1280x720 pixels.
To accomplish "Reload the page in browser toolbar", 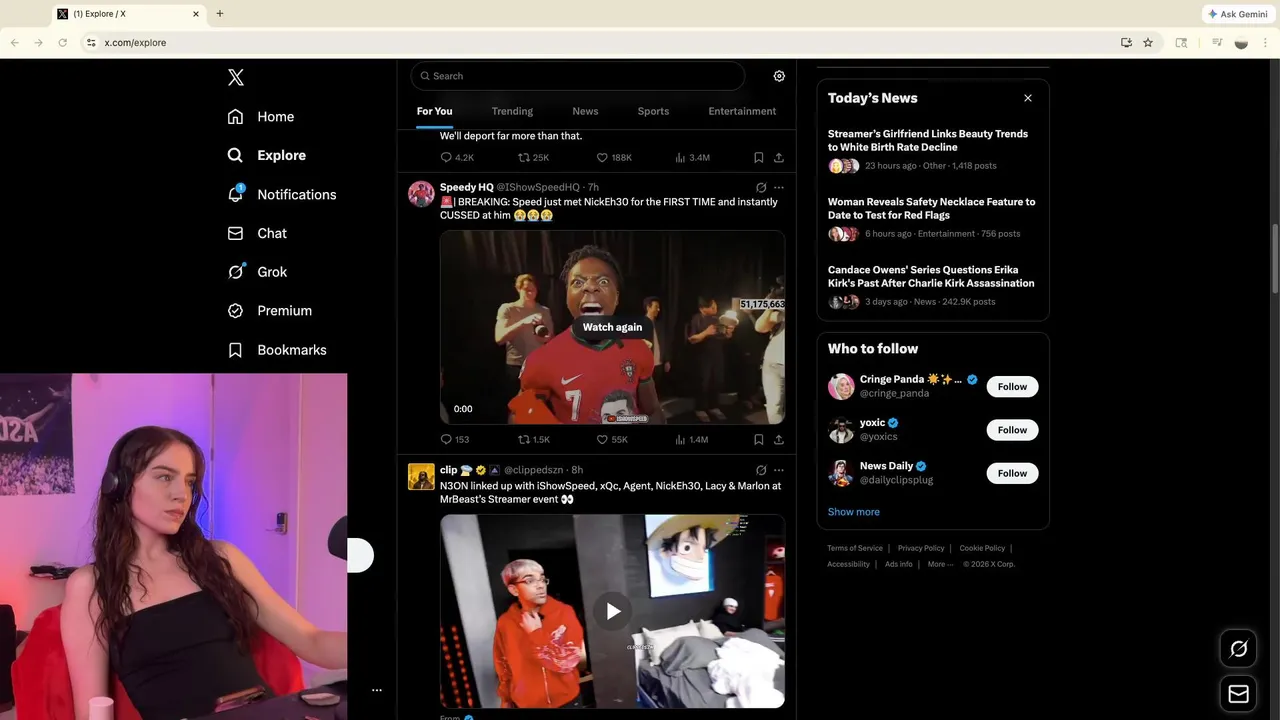I will coord(62,42).
